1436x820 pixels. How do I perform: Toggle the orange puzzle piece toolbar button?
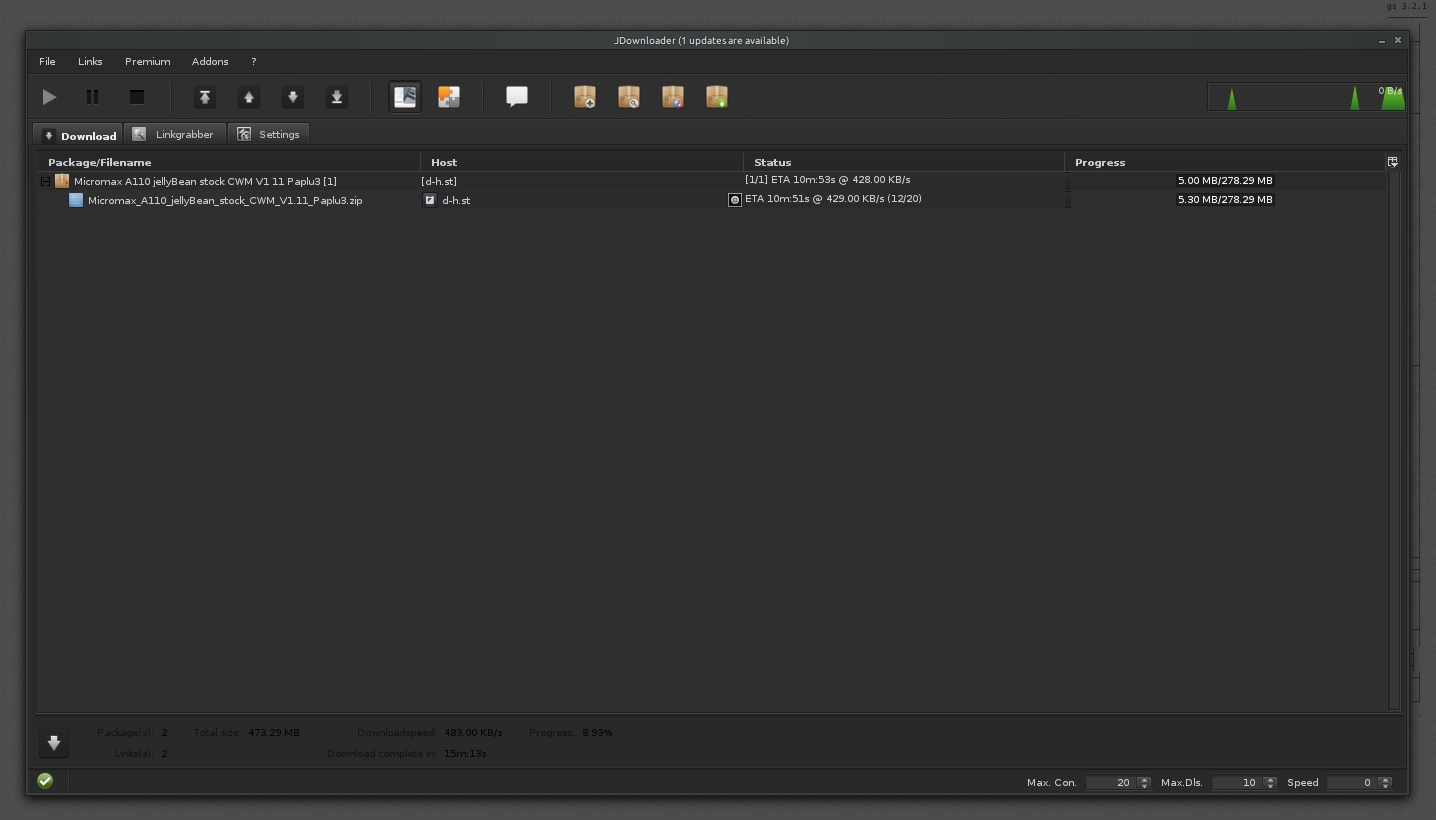(449, 97)
